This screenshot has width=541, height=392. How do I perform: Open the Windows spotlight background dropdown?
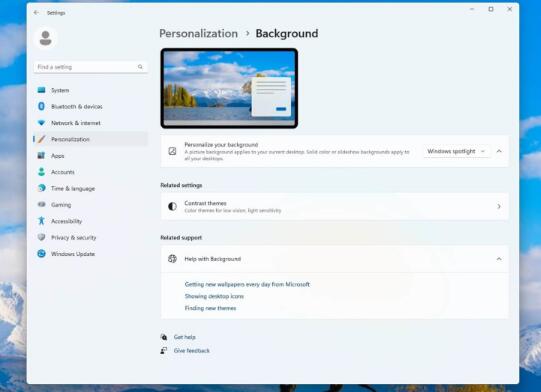pos(456,151)
